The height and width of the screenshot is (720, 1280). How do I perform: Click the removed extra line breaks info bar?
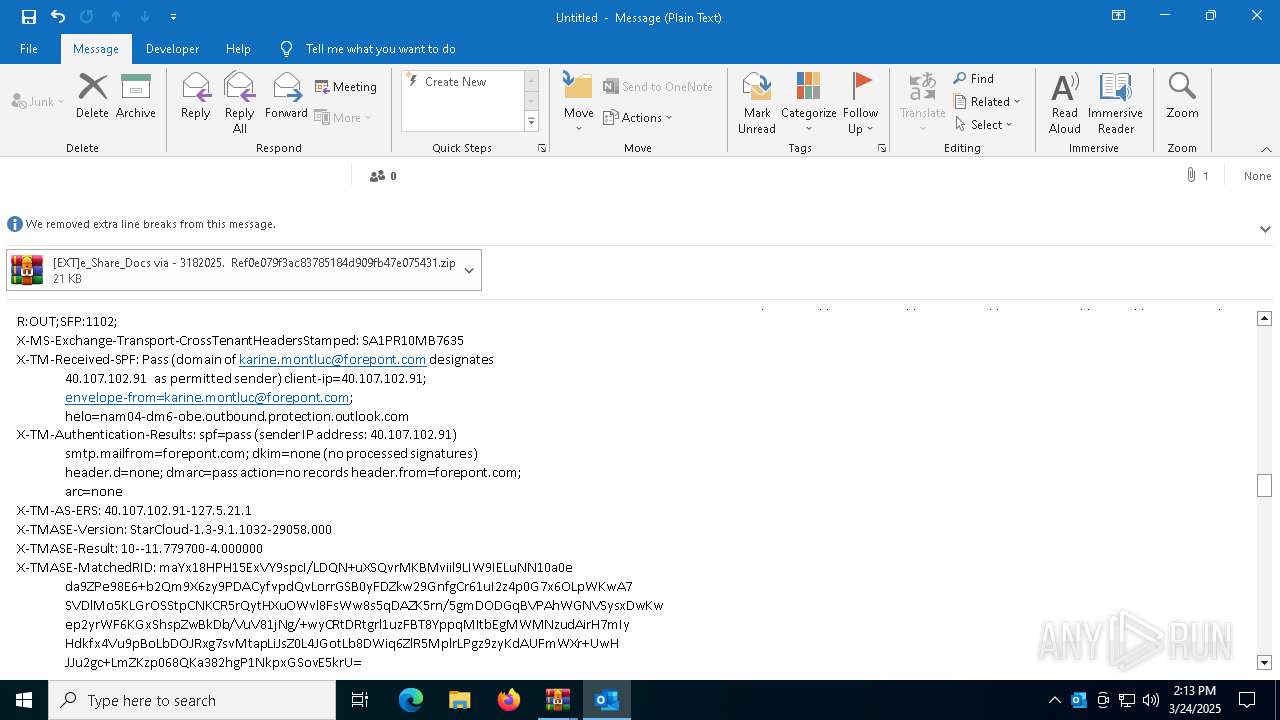(640, 224)
